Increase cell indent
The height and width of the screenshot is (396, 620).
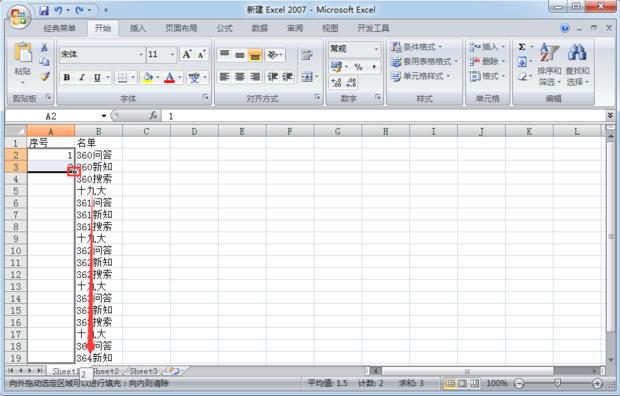click(x=287, y=76)
